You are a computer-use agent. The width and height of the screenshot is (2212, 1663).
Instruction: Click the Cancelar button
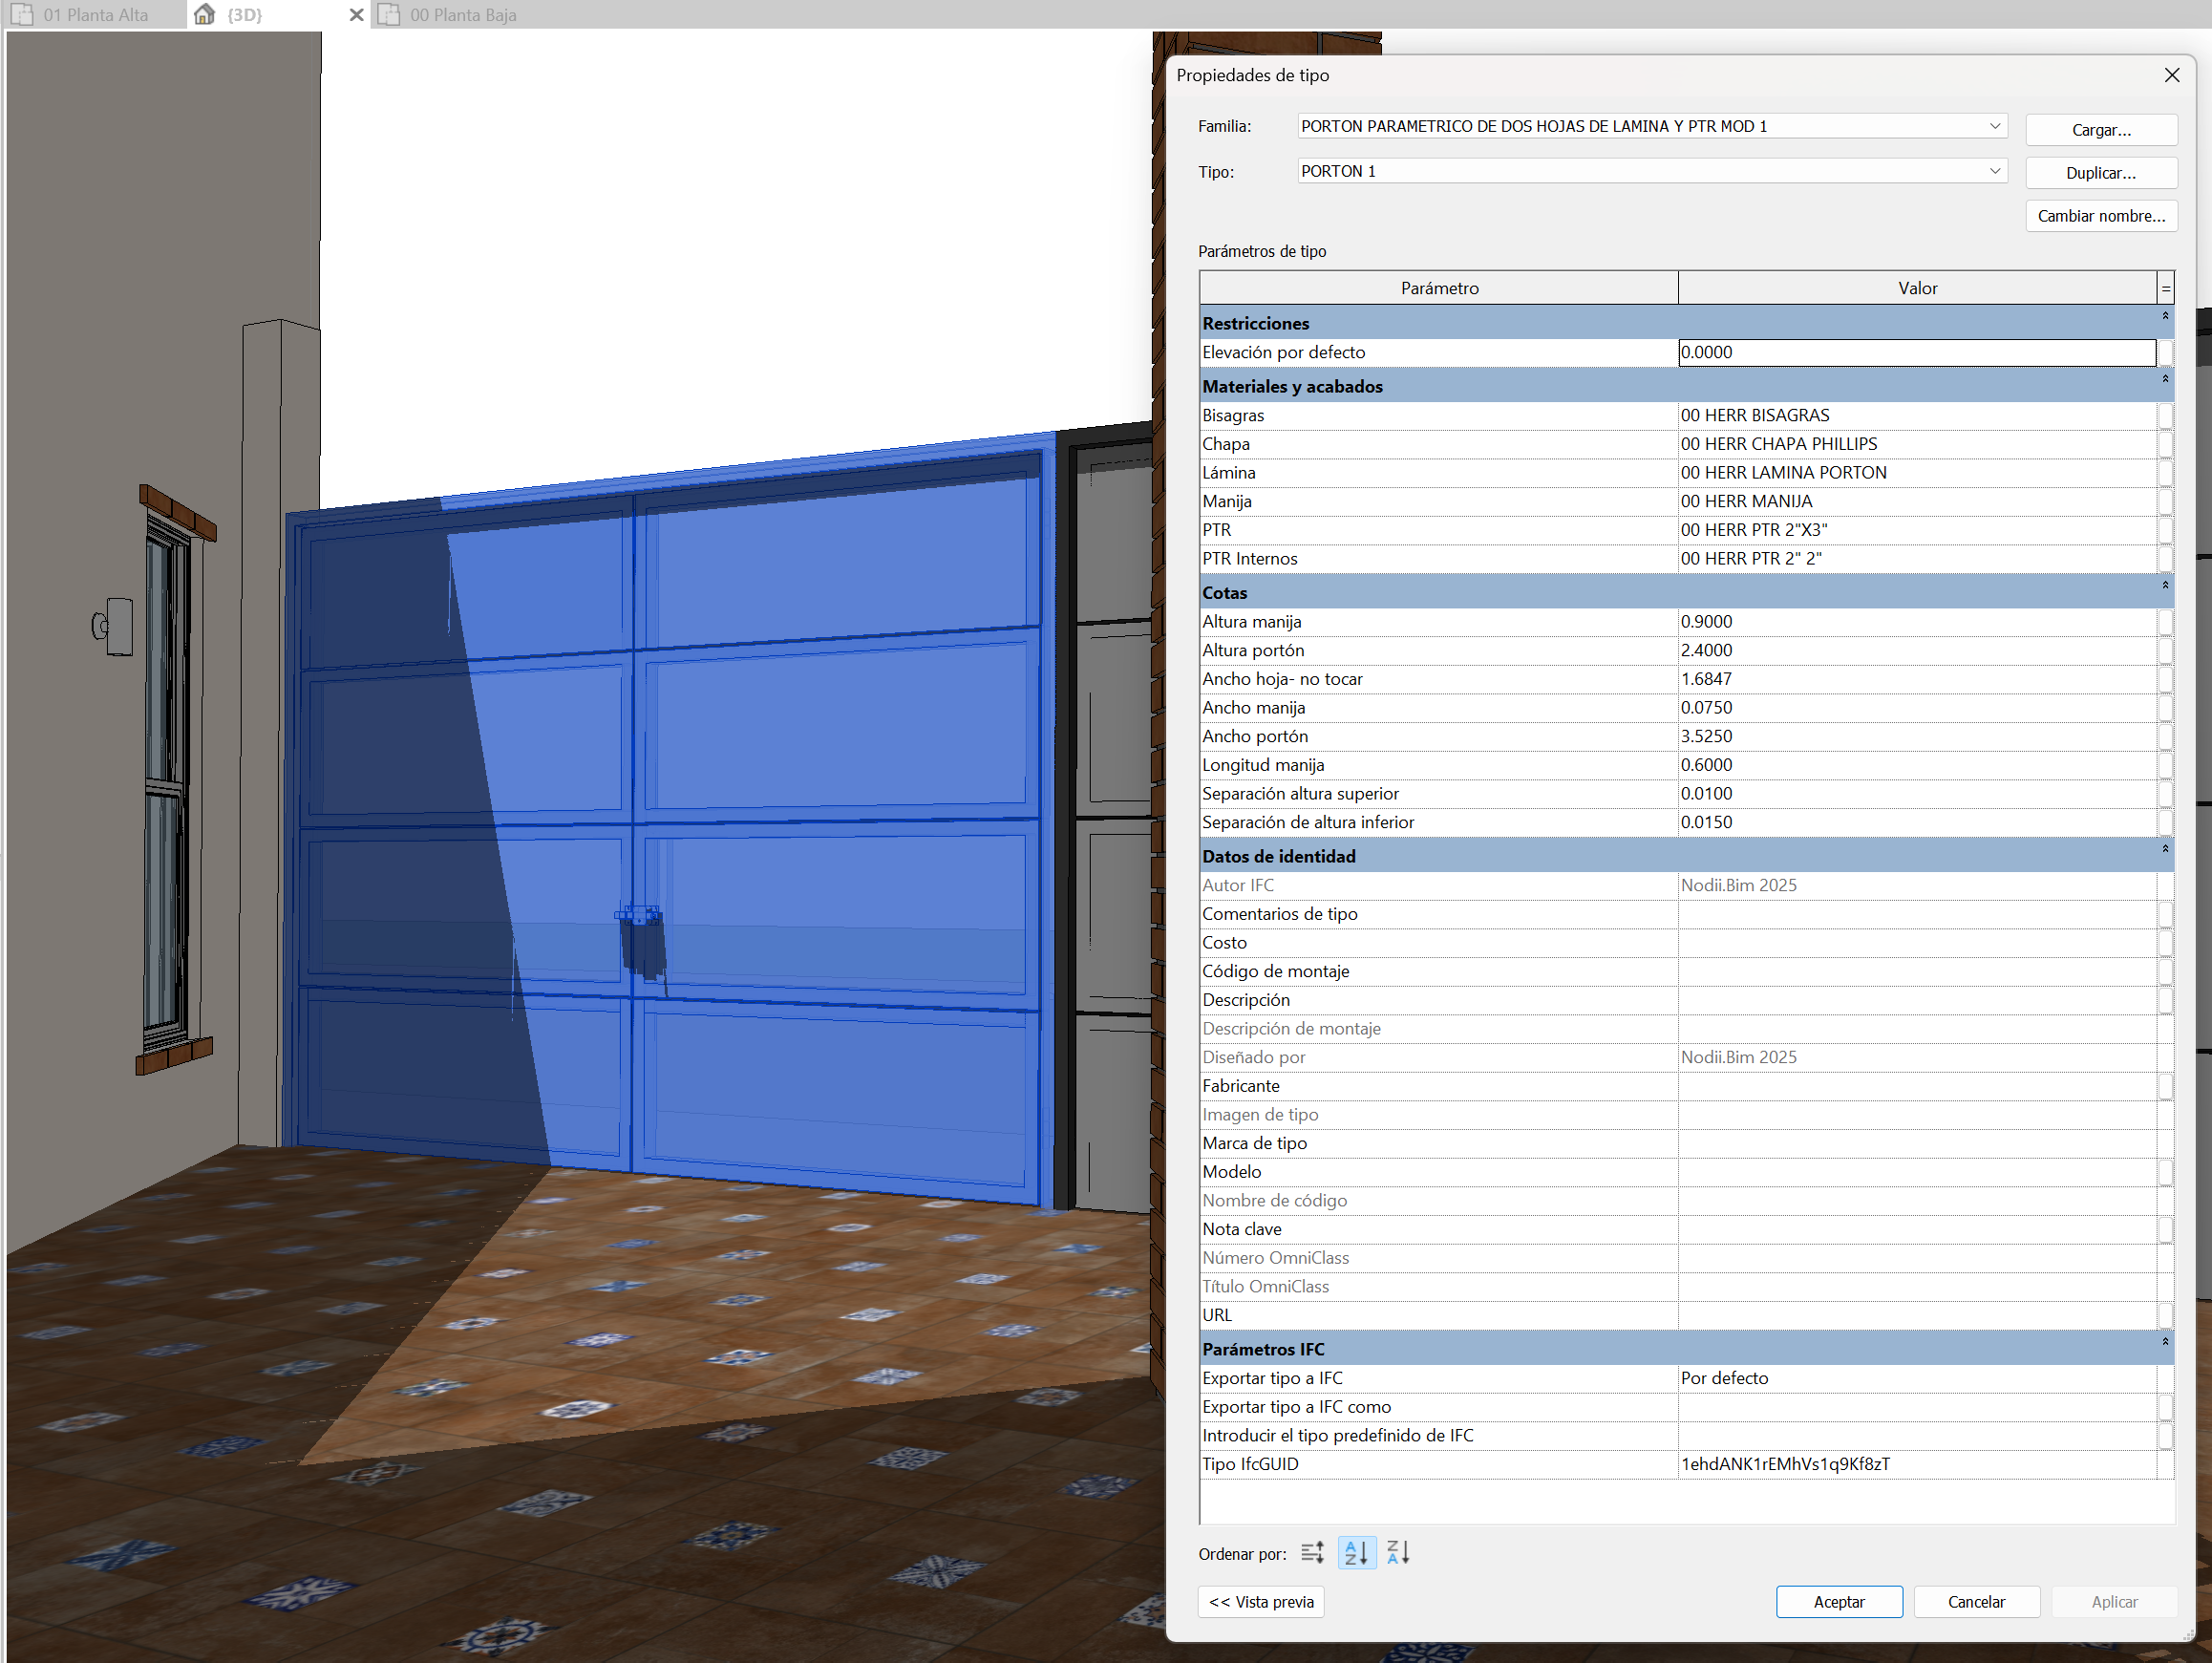(1976, 1602)
